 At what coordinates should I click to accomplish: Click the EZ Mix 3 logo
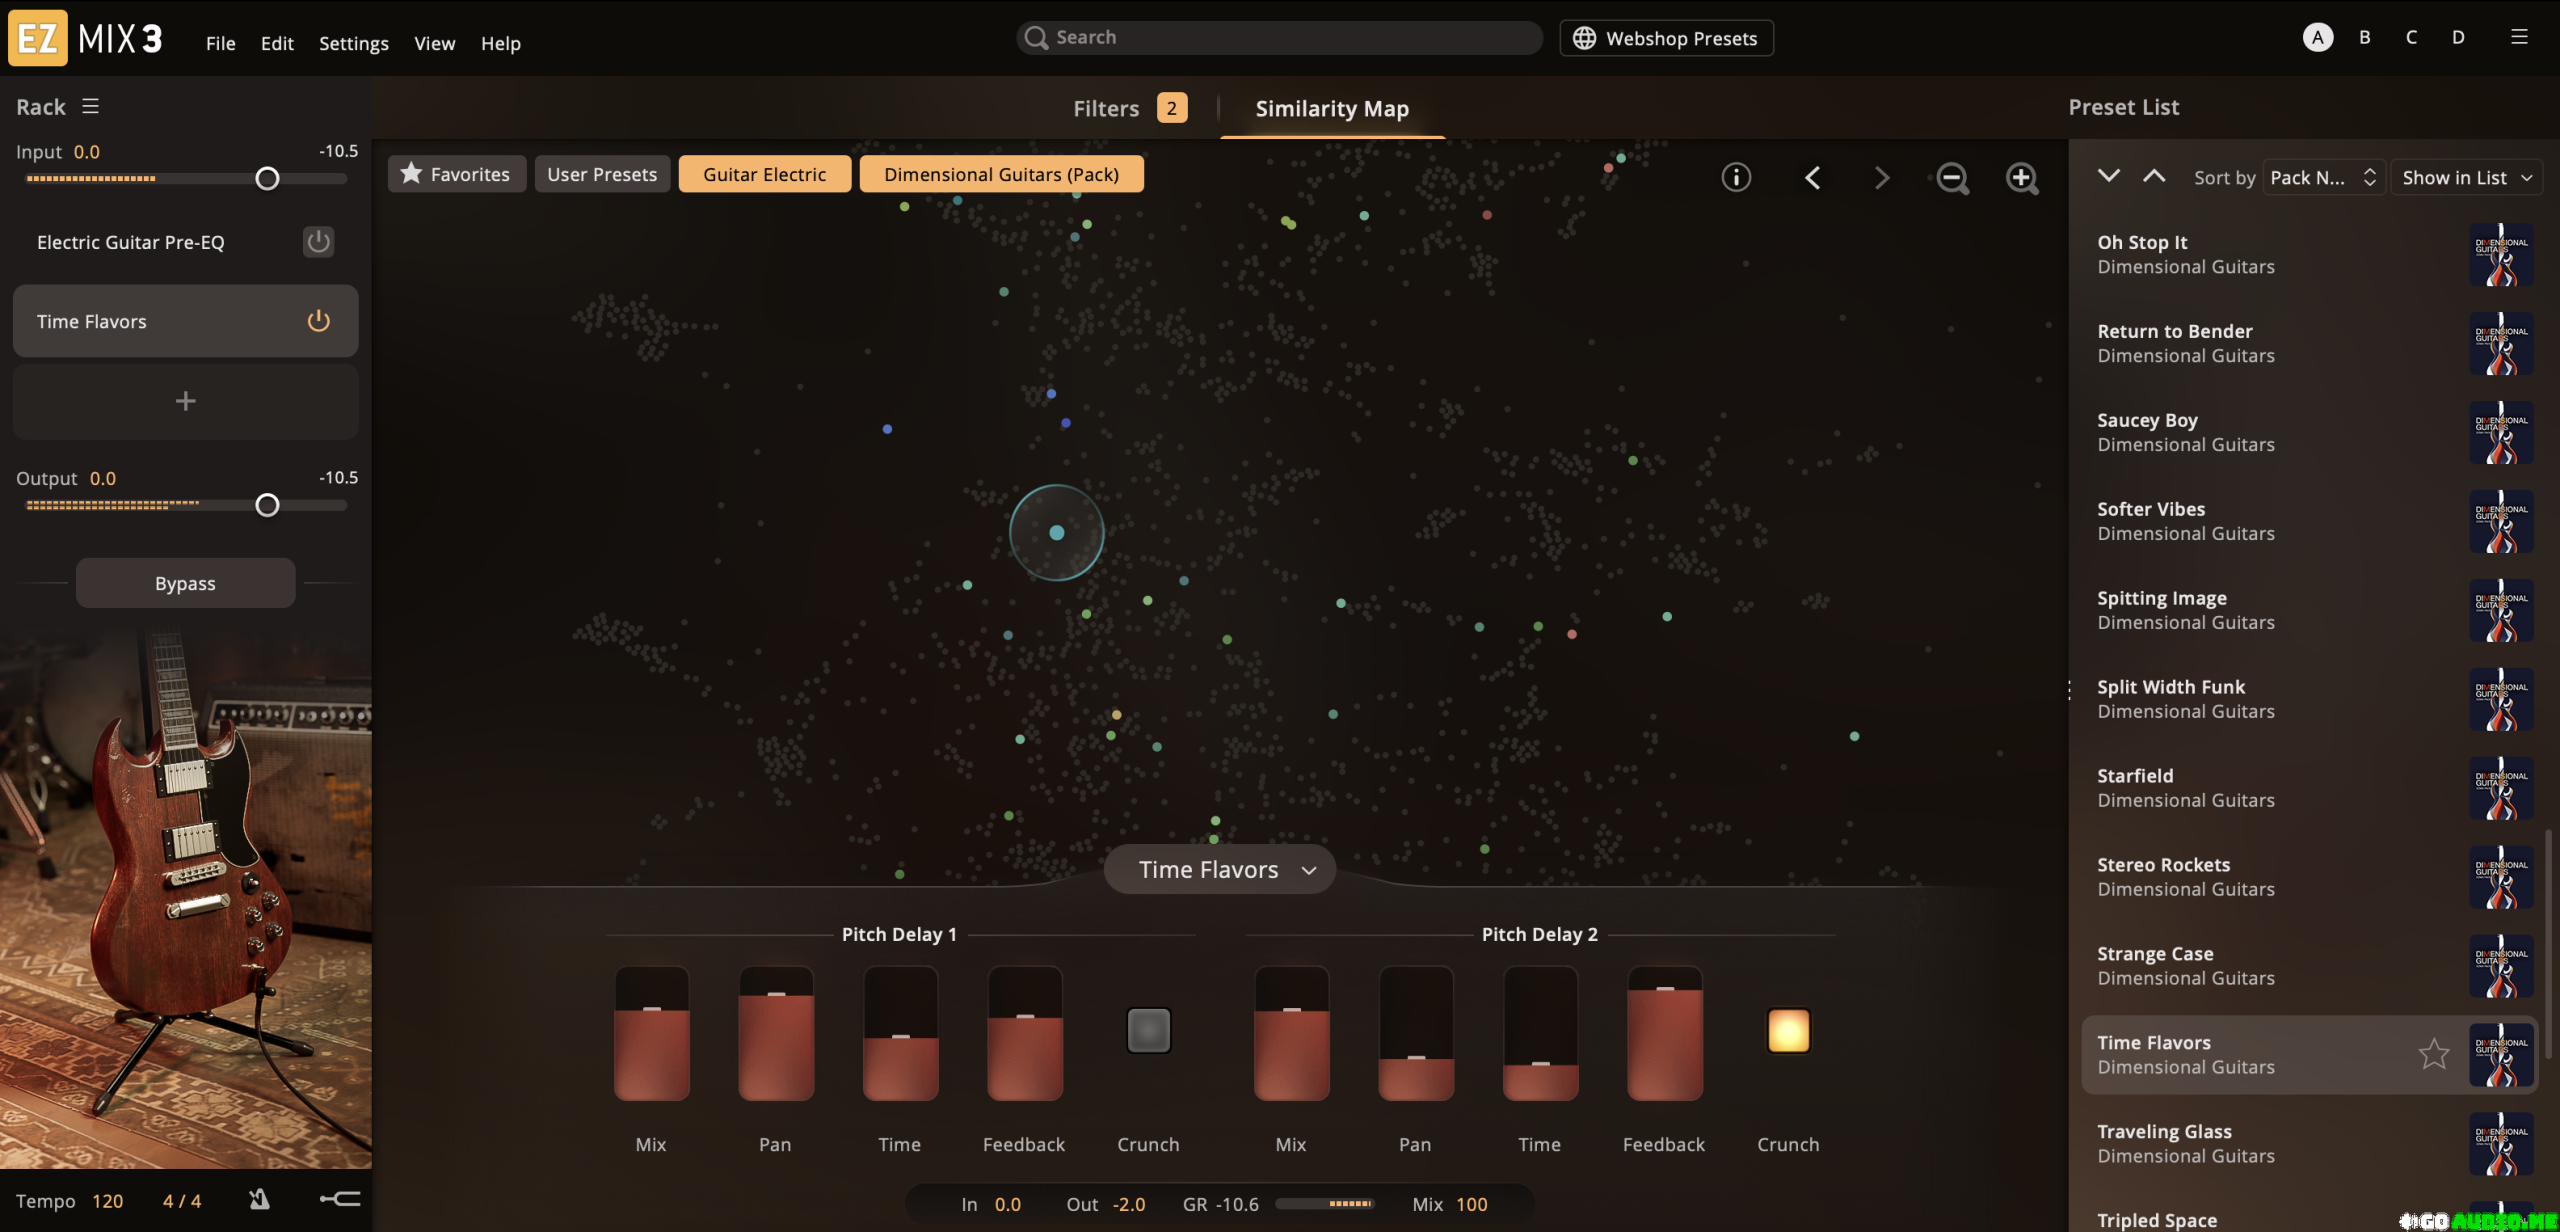coord(85,38)
